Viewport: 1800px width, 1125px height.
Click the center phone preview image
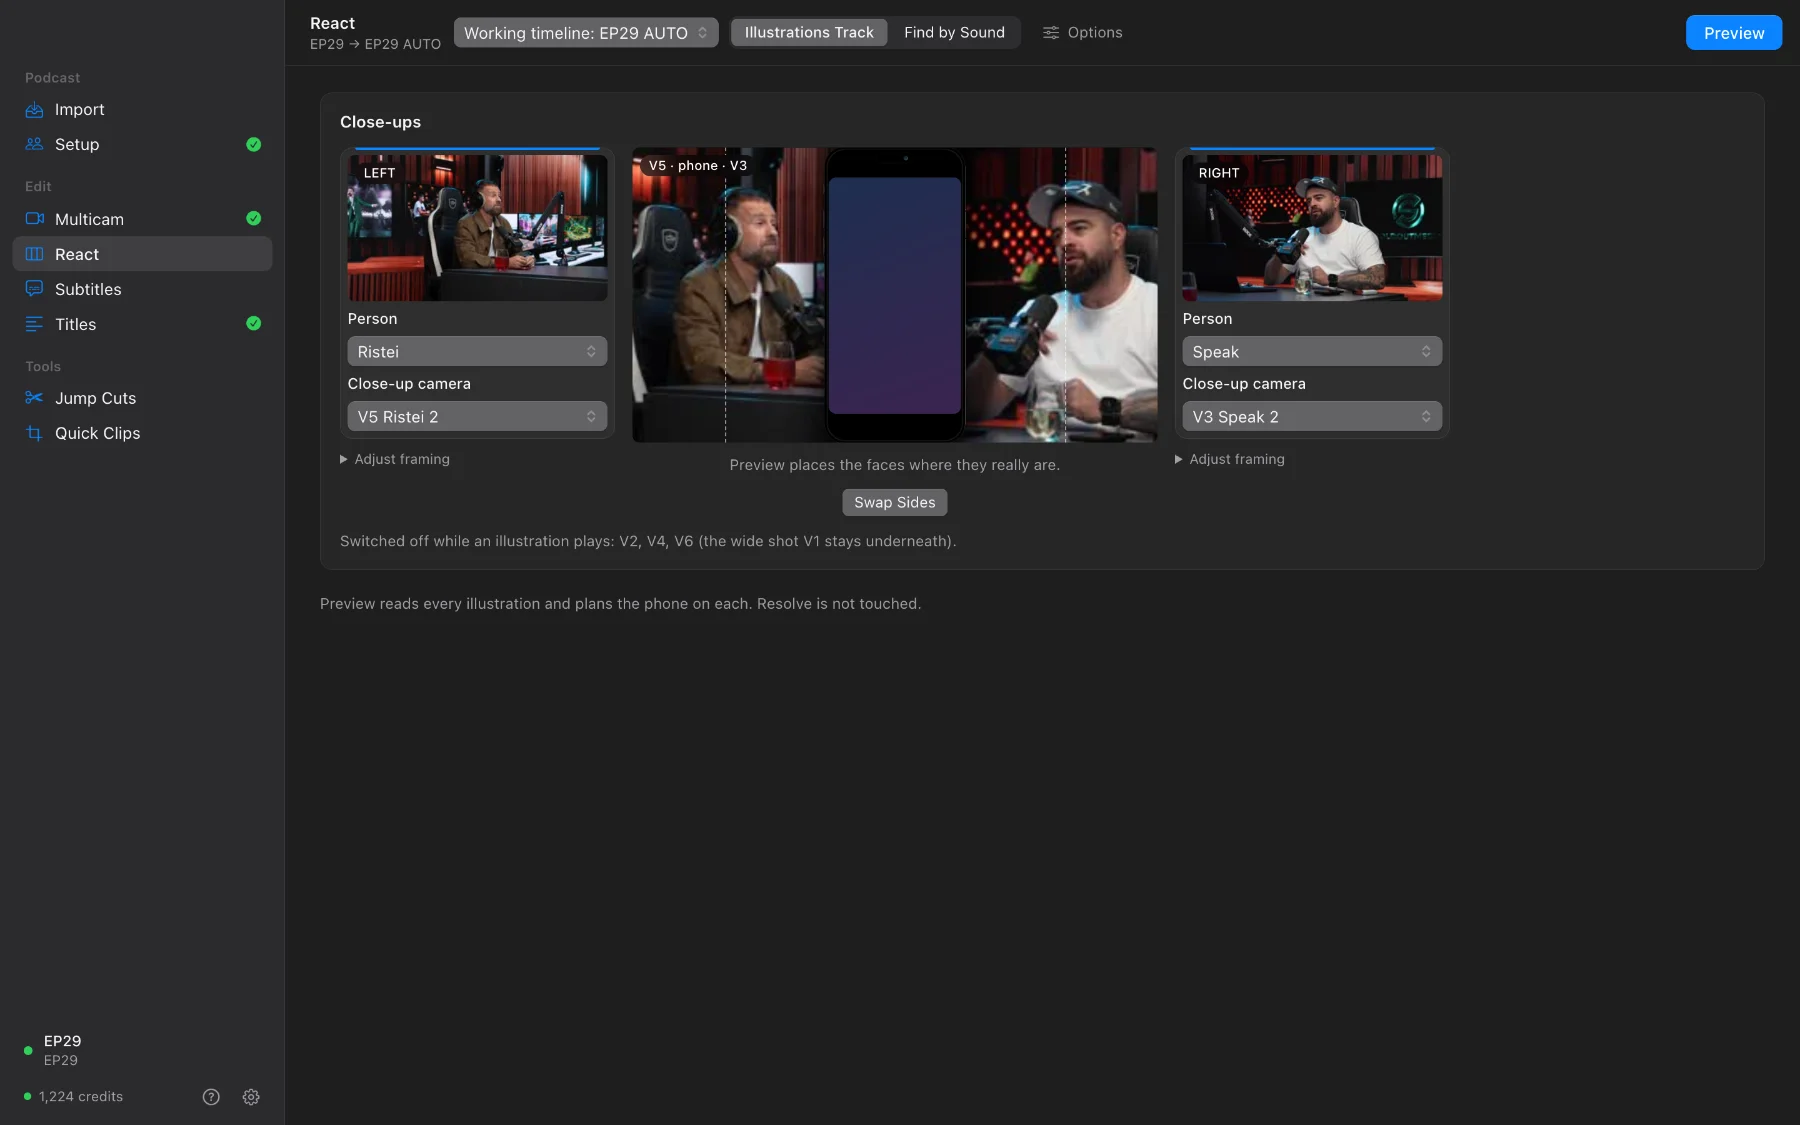click(894, 295)
